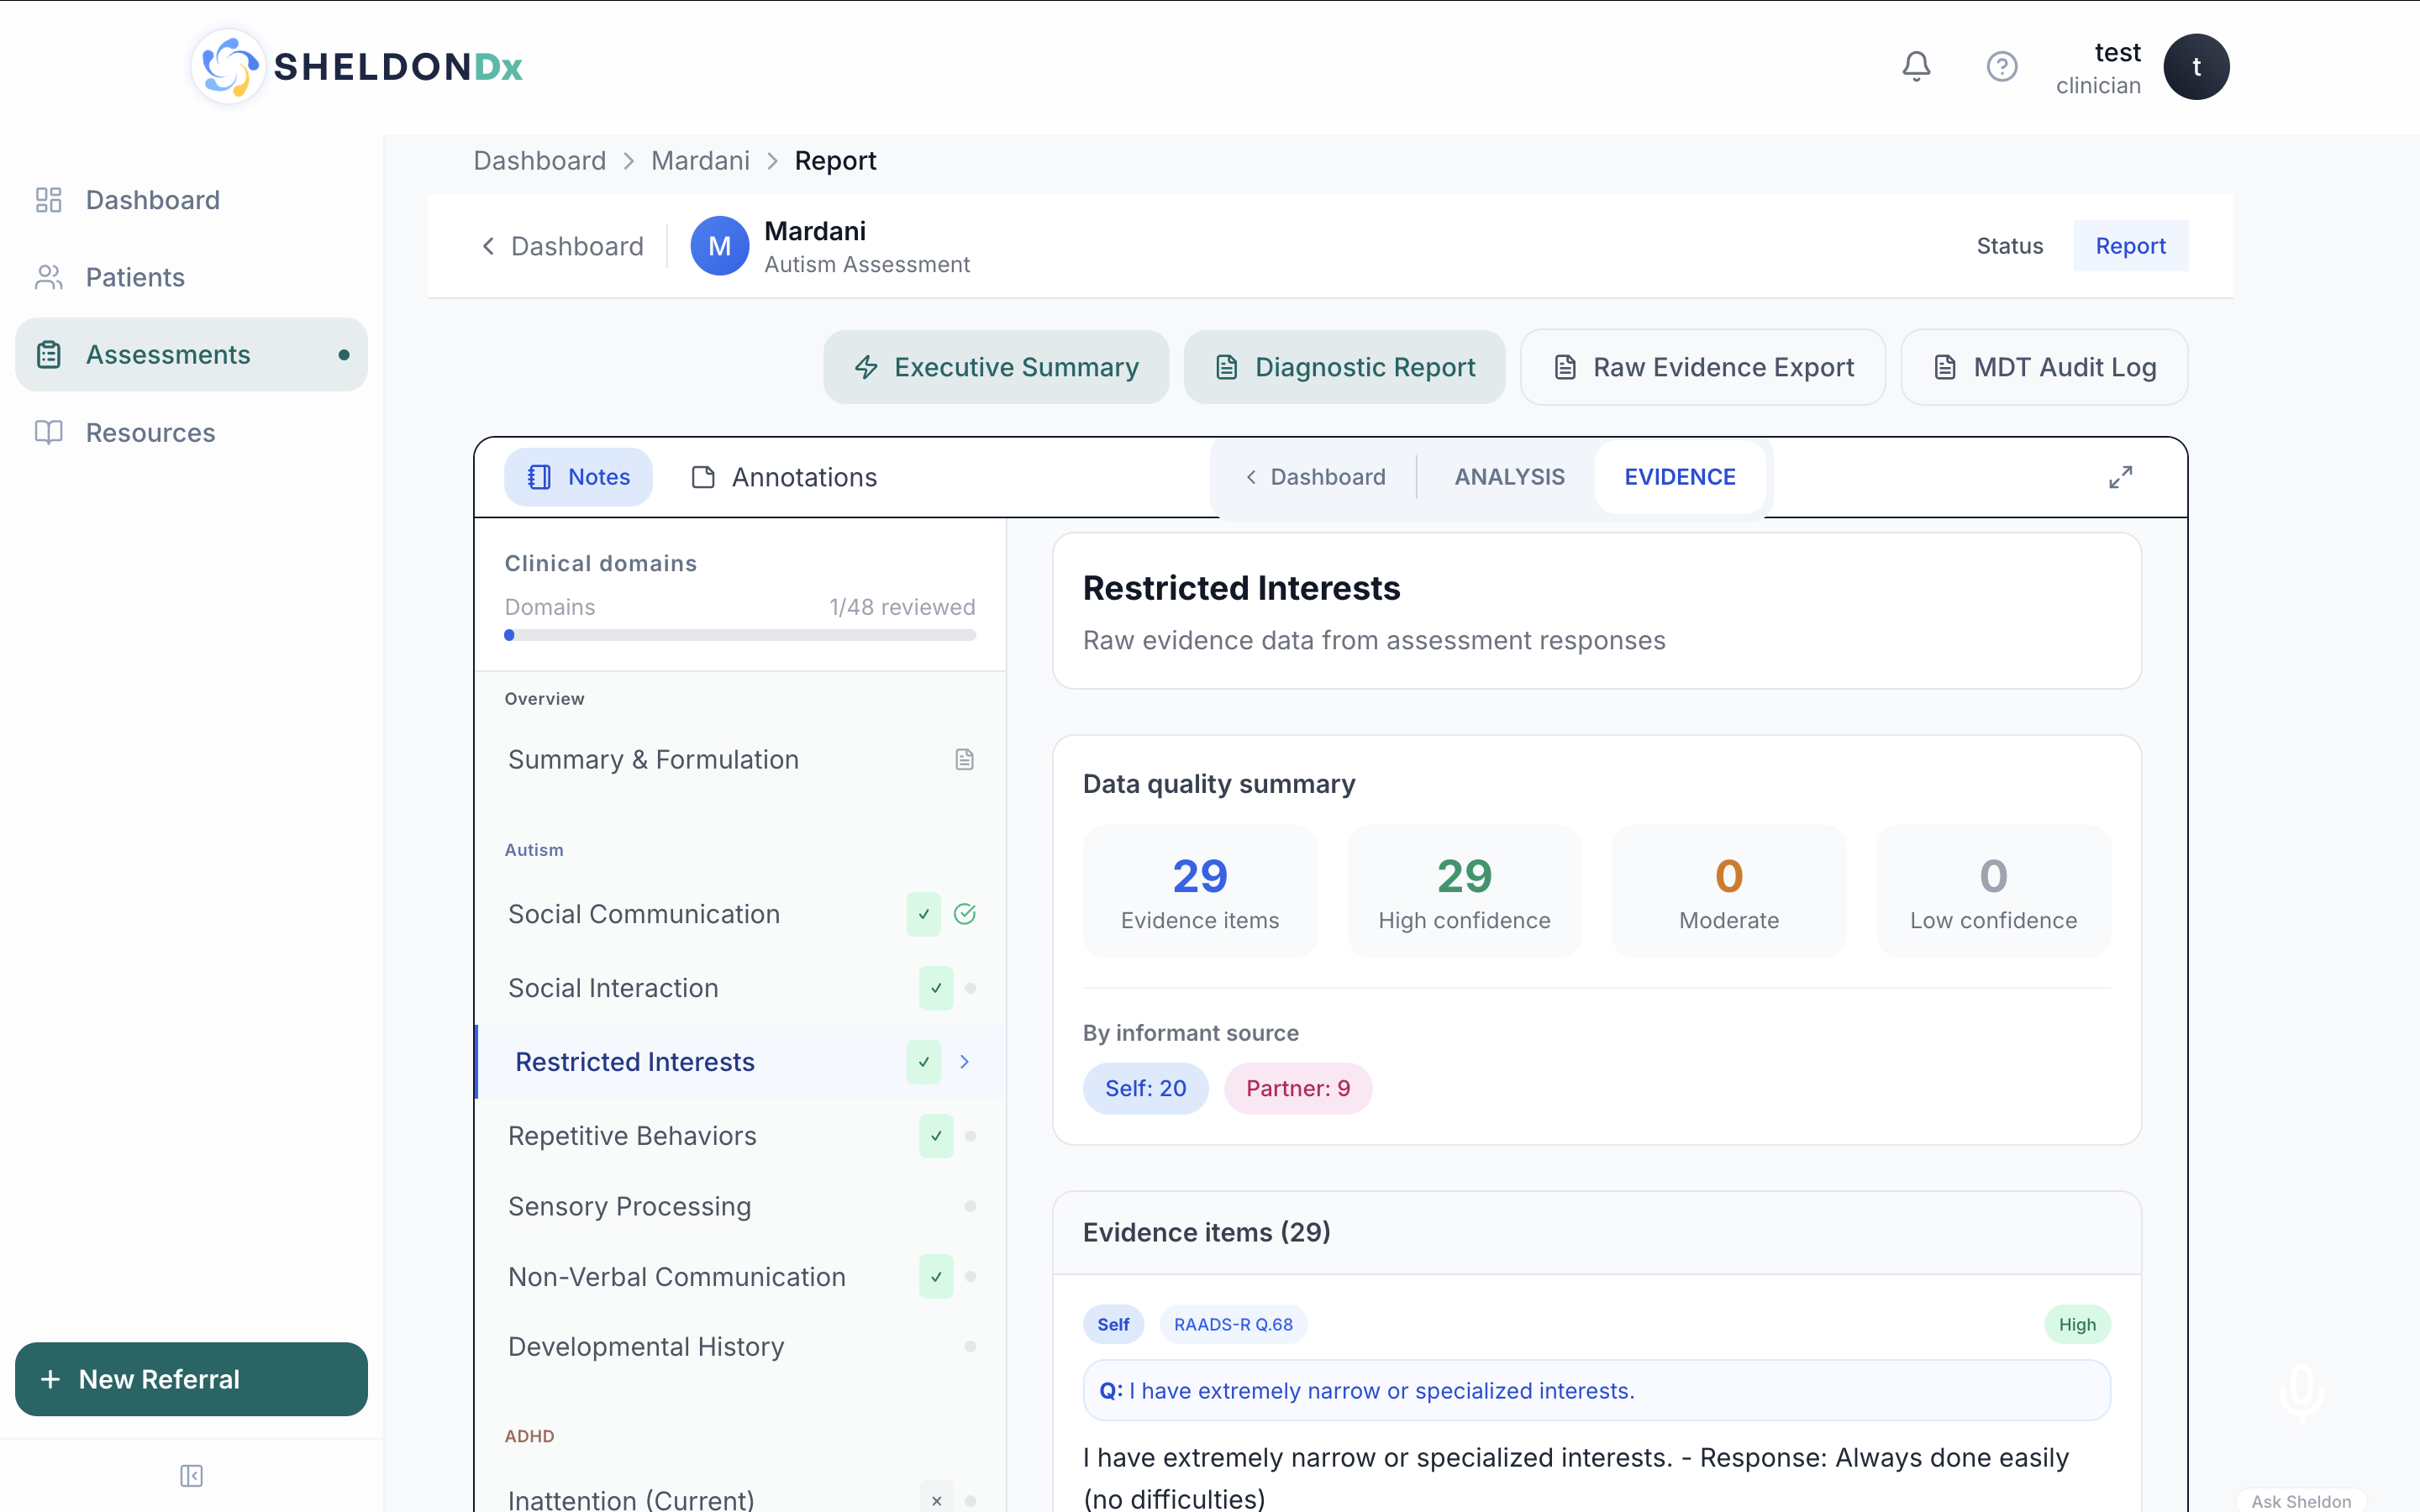2420x1512 pixels.
Task: Open the Annotations tab
Action: coord(784,477)
